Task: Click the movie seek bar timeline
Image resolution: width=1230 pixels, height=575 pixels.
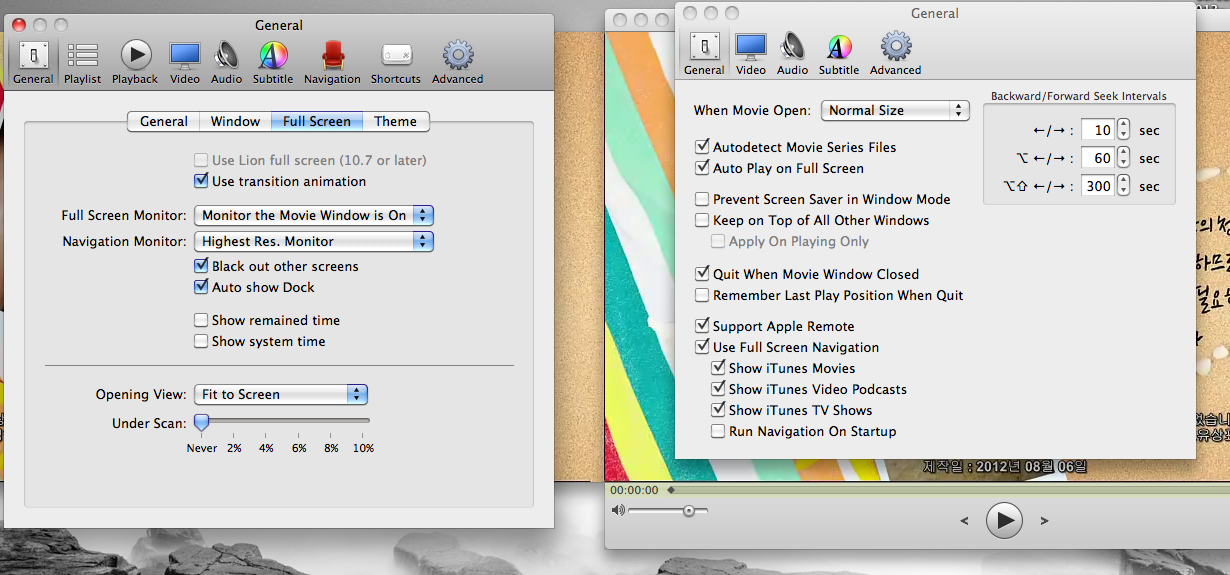Action: point(946,490)
